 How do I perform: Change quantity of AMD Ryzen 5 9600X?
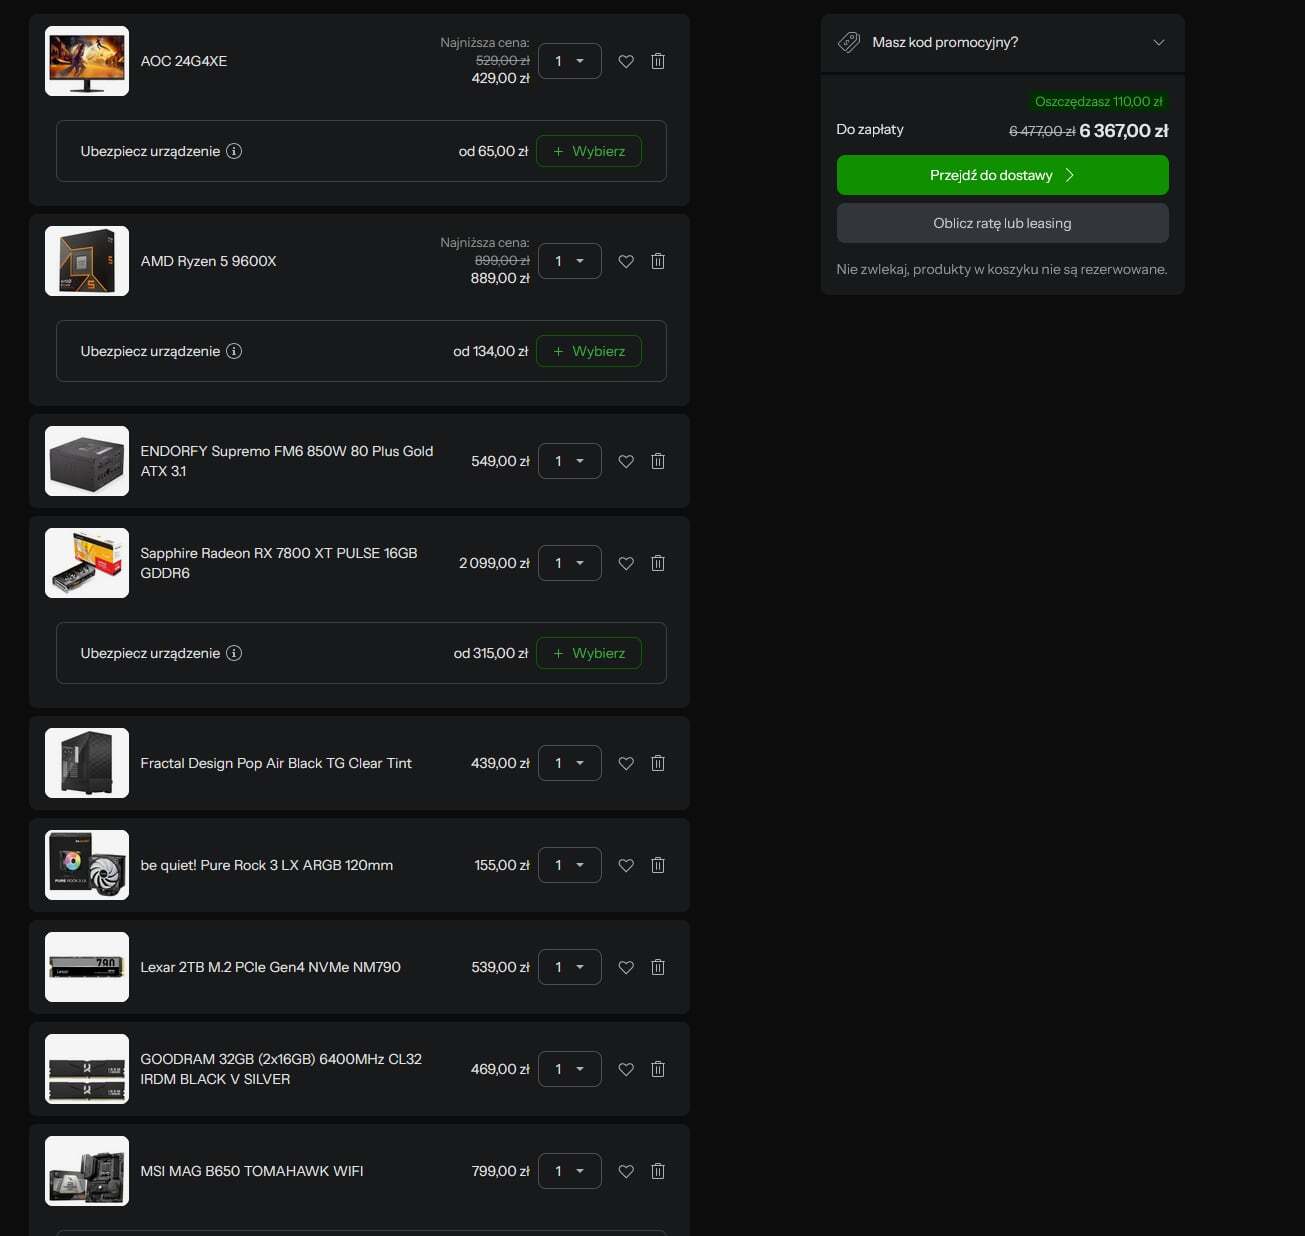[570, 261]
